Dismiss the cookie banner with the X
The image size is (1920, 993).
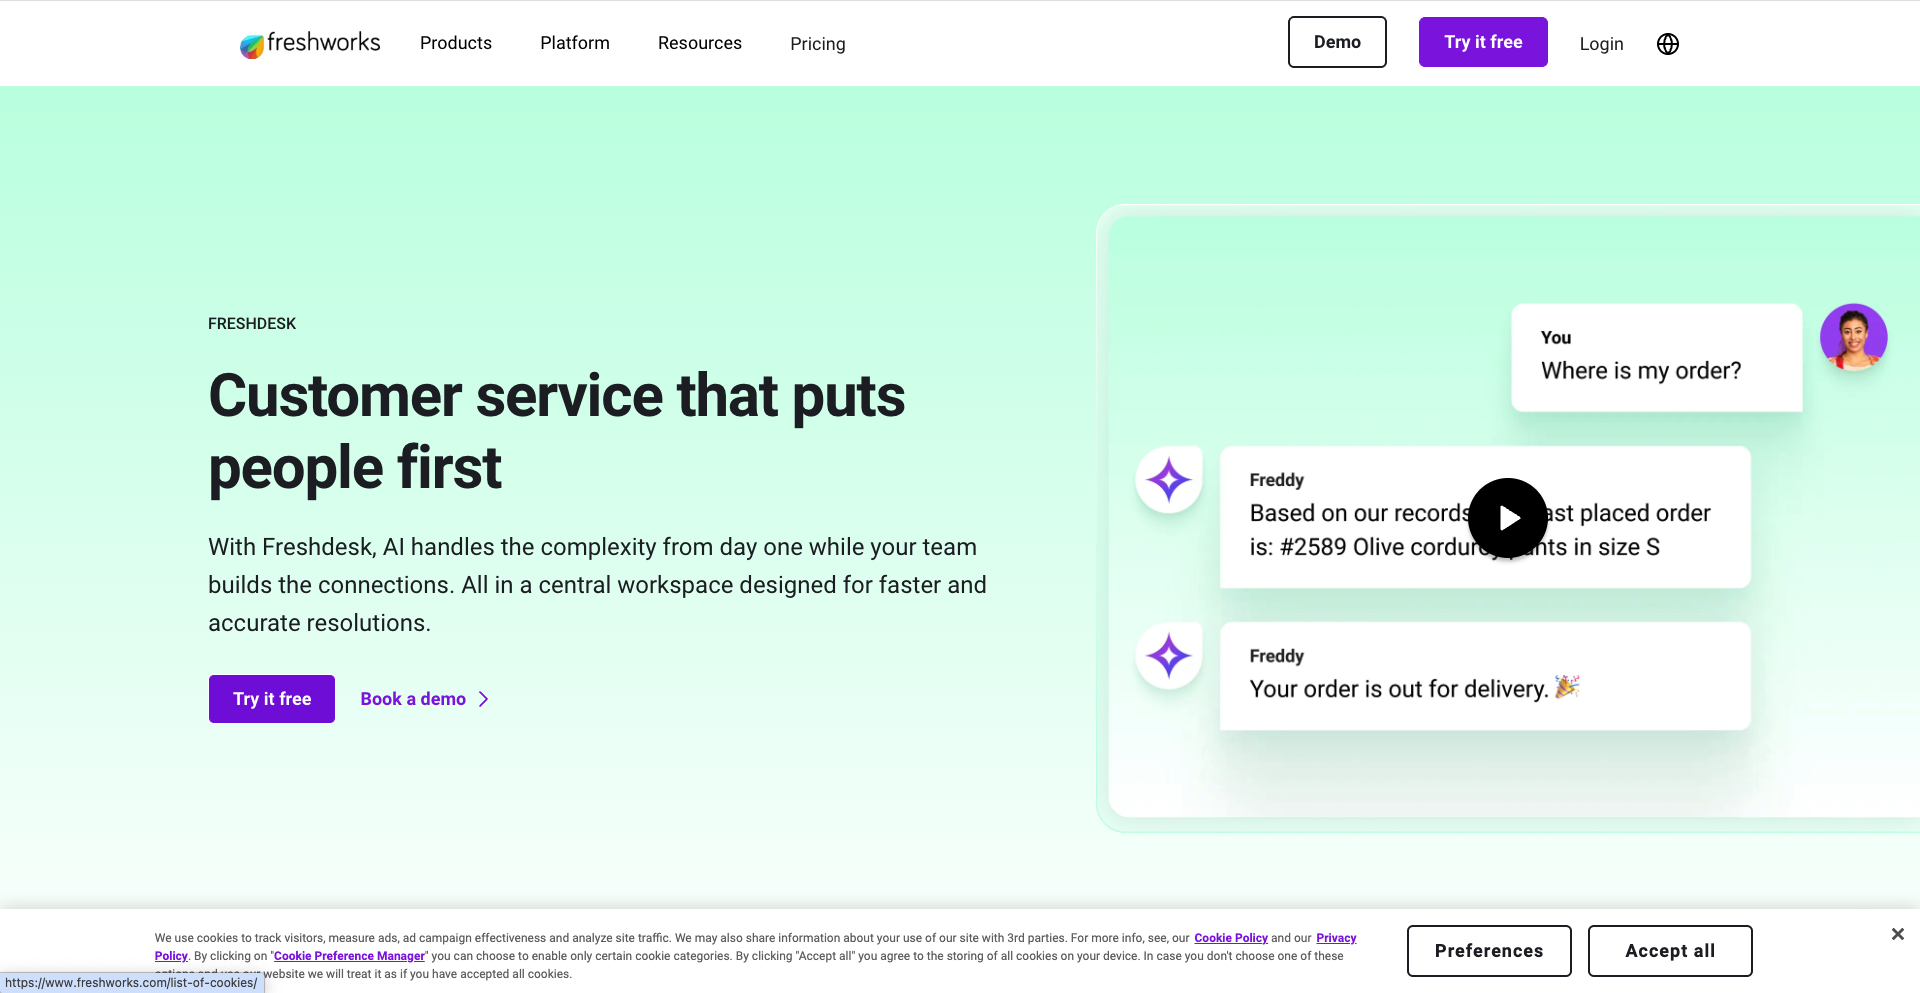pyautogui.click(x=1897, y=934)
